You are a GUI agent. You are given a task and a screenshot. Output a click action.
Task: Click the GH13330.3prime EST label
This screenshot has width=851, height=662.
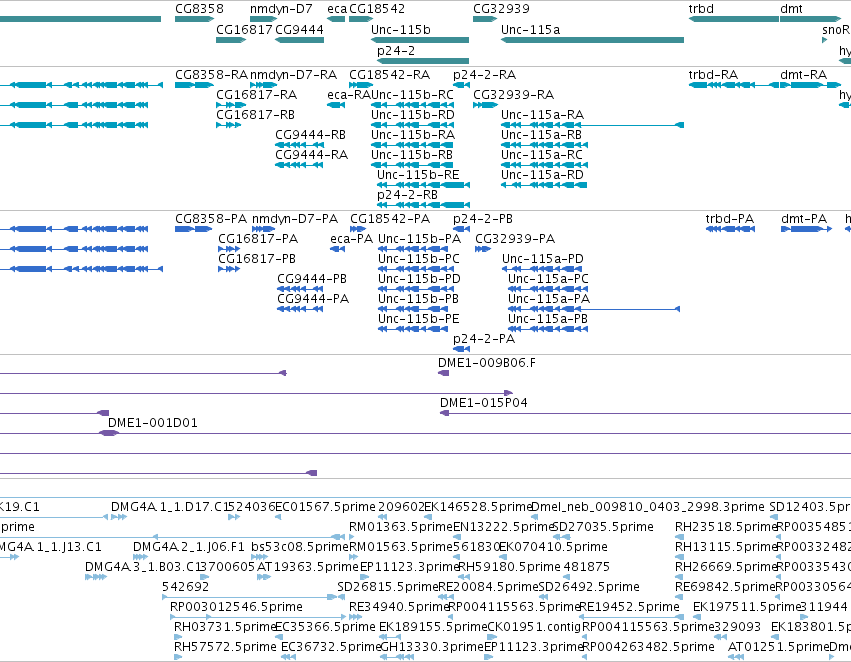432,647
